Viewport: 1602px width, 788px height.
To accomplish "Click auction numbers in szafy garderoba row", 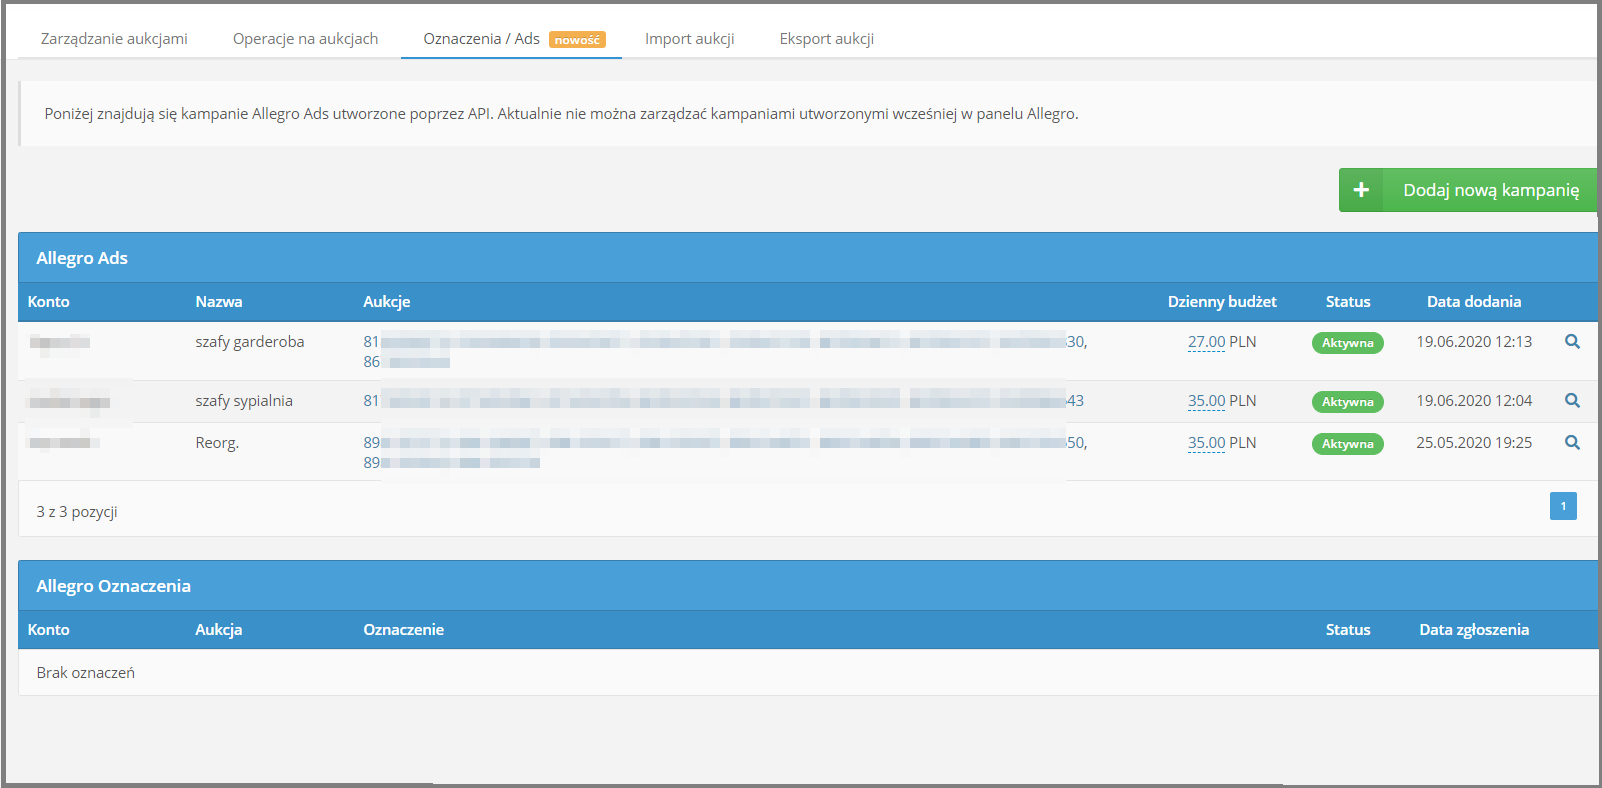I will click(725, 352).
